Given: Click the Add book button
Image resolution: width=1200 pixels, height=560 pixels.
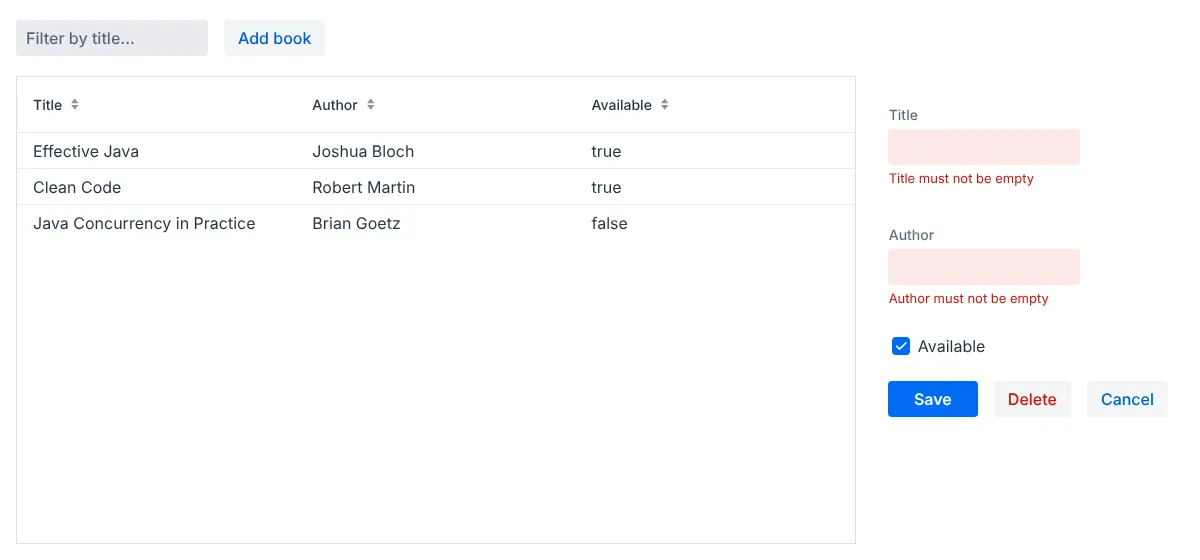Looking at the screenshot, I should (274, 38).
